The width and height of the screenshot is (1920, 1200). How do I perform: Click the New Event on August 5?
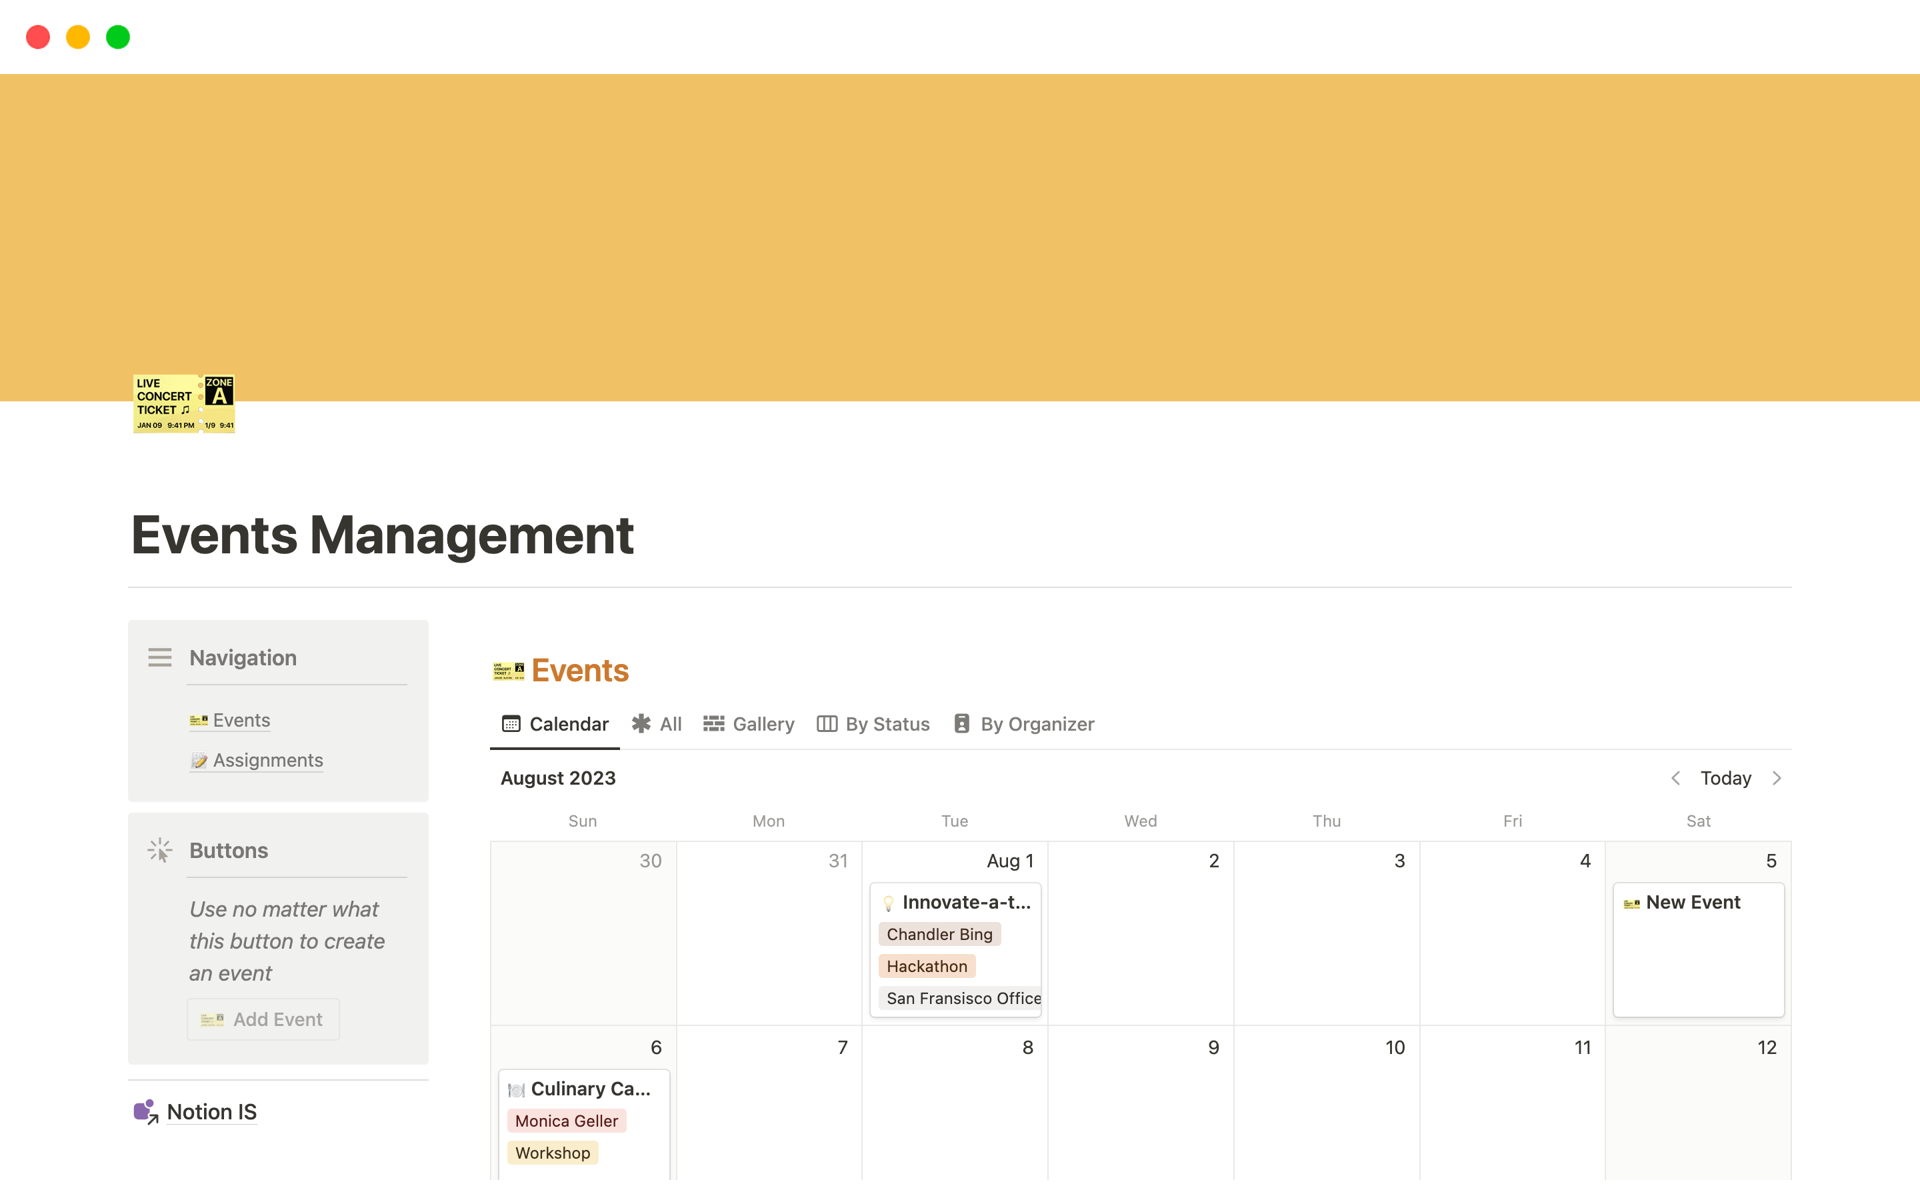pos(1691,901)
